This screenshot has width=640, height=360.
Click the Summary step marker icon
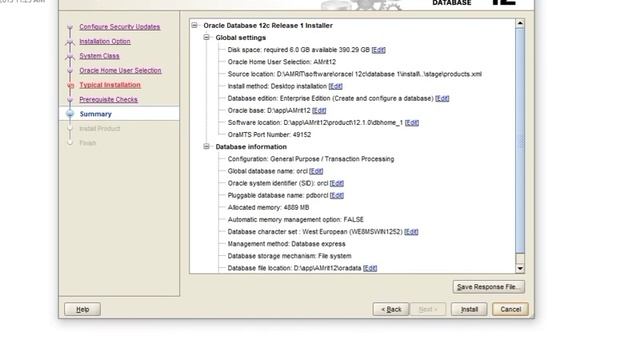pos(70,114)
